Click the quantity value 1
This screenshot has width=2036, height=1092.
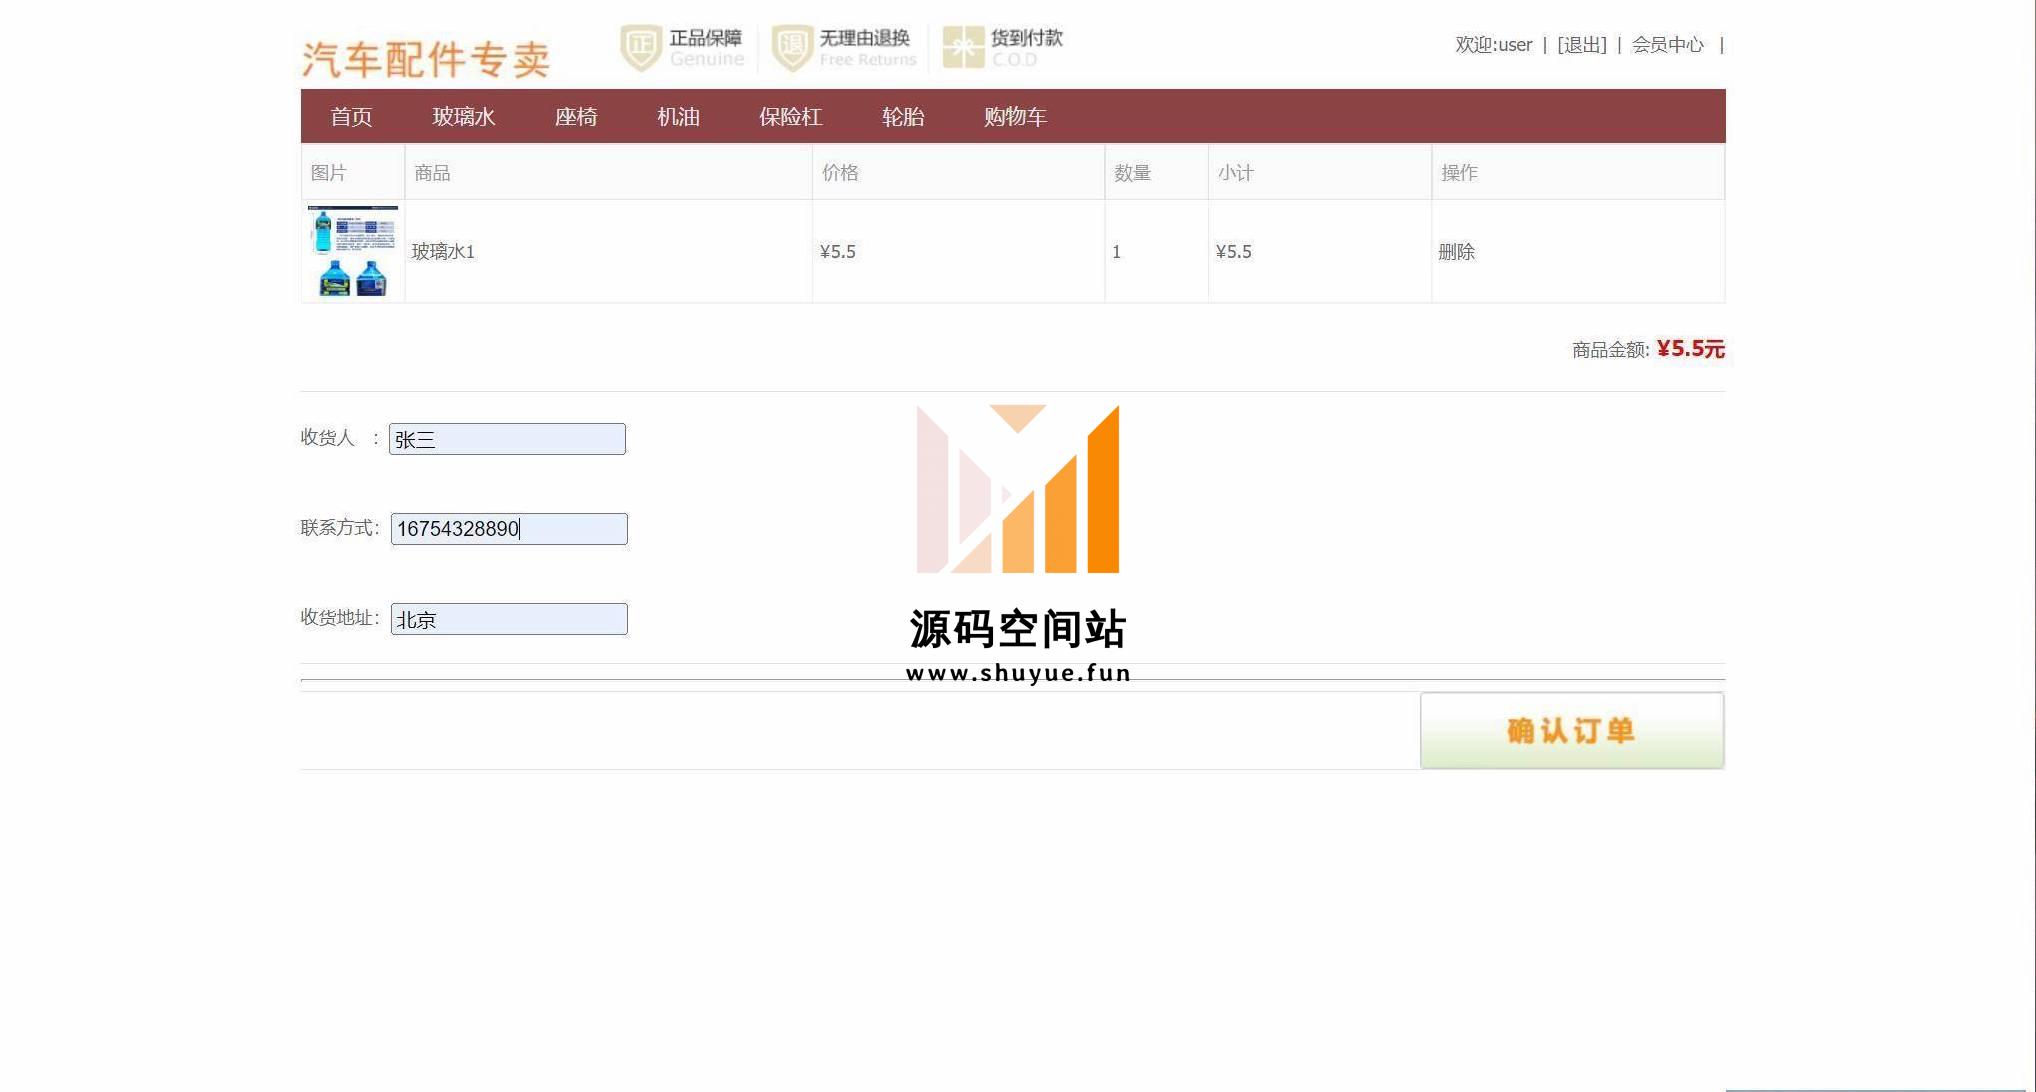tap(1117, 252)
